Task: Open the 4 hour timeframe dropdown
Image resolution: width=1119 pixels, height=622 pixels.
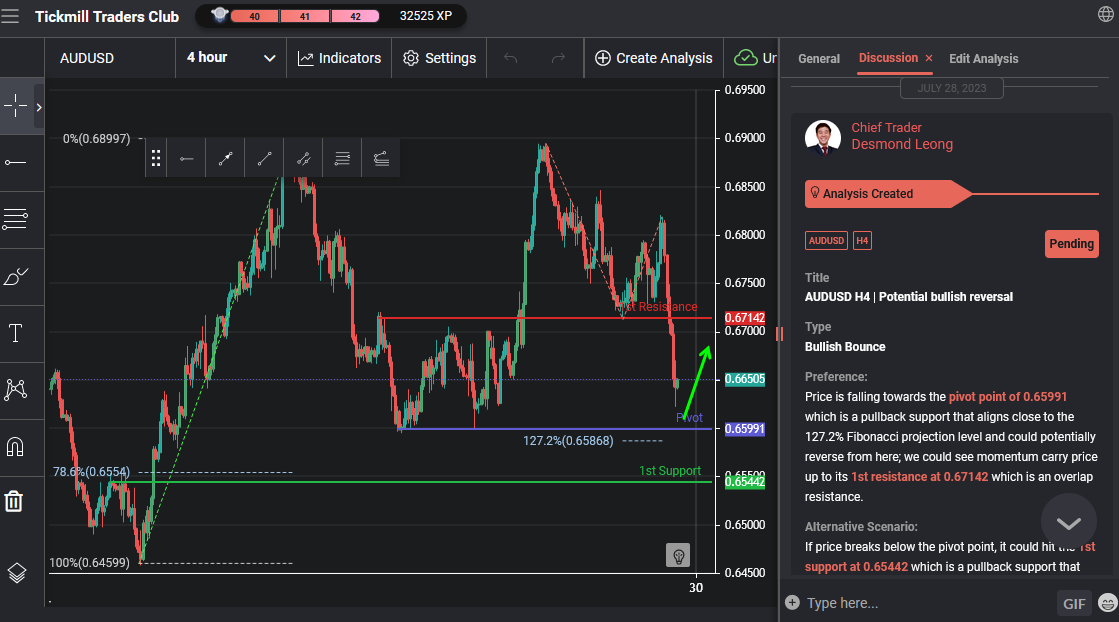Action: [231, 58]
